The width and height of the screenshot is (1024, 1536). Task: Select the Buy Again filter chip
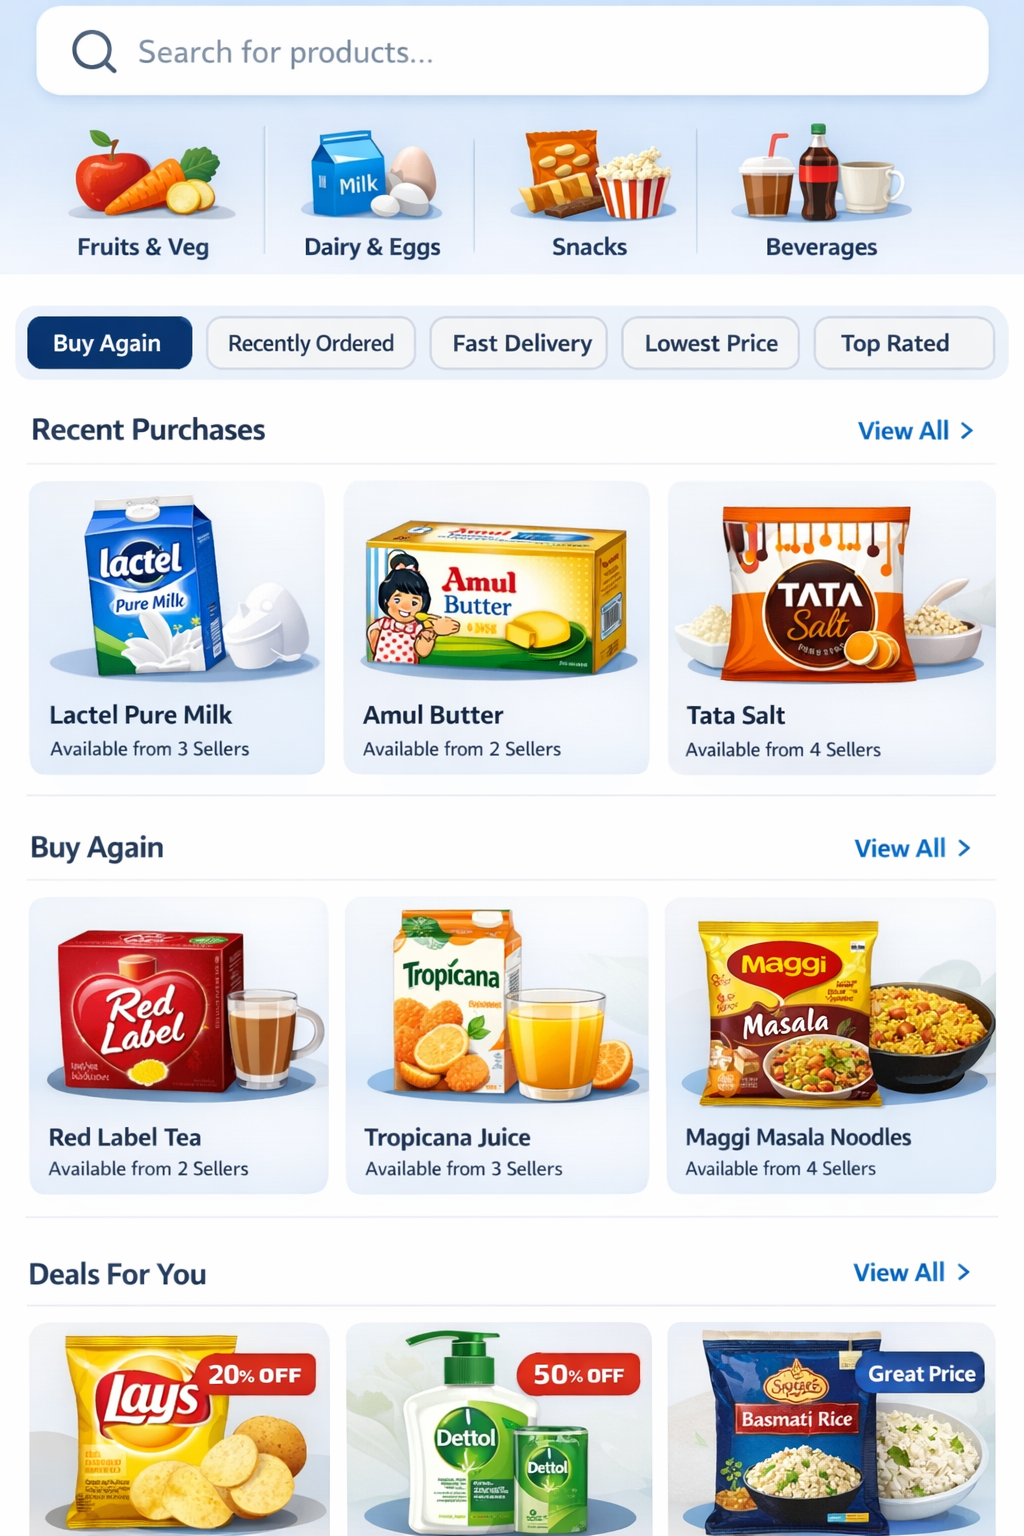[109, 343]
